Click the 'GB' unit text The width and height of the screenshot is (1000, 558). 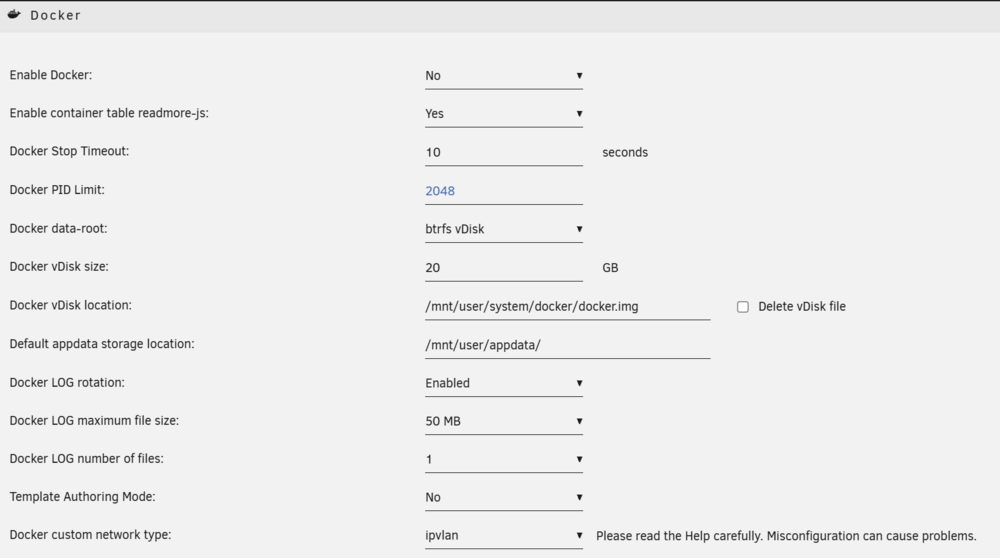(610, 268)
